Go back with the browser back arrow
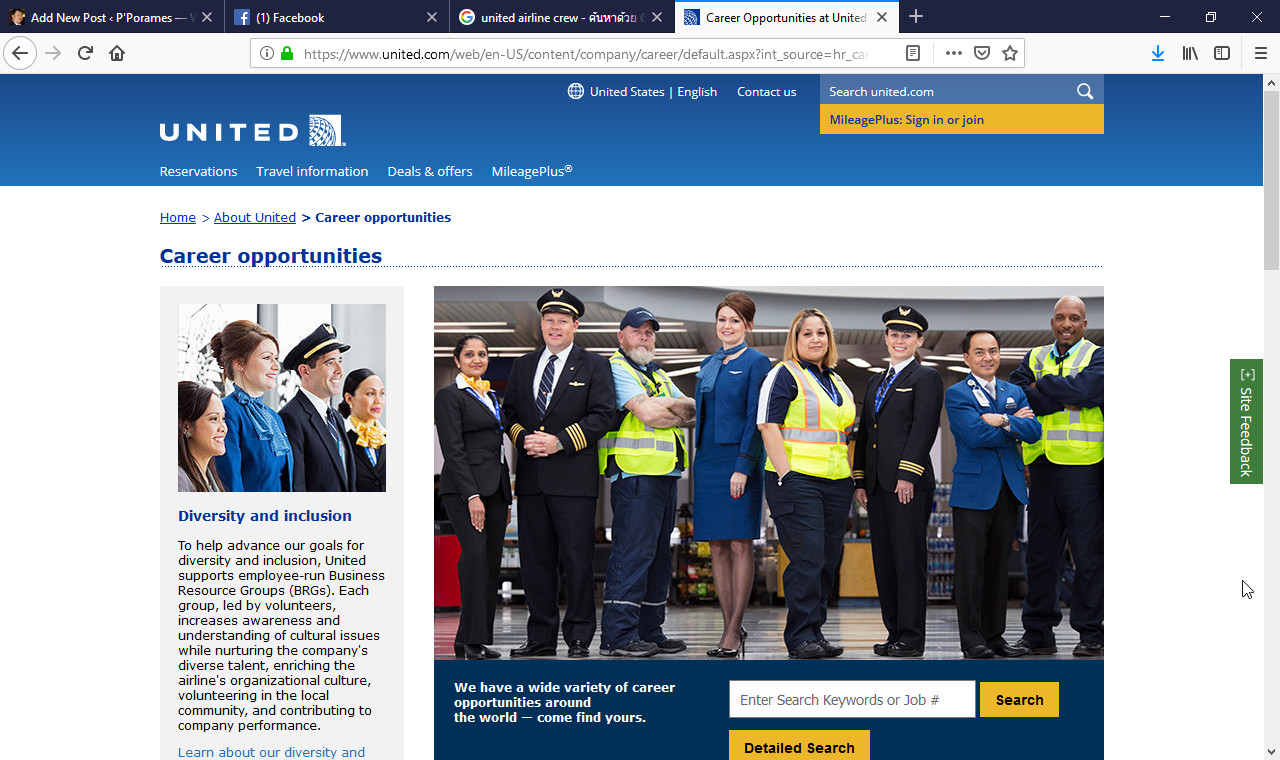This screenshot has height=760, width=1280. [20, 53]
